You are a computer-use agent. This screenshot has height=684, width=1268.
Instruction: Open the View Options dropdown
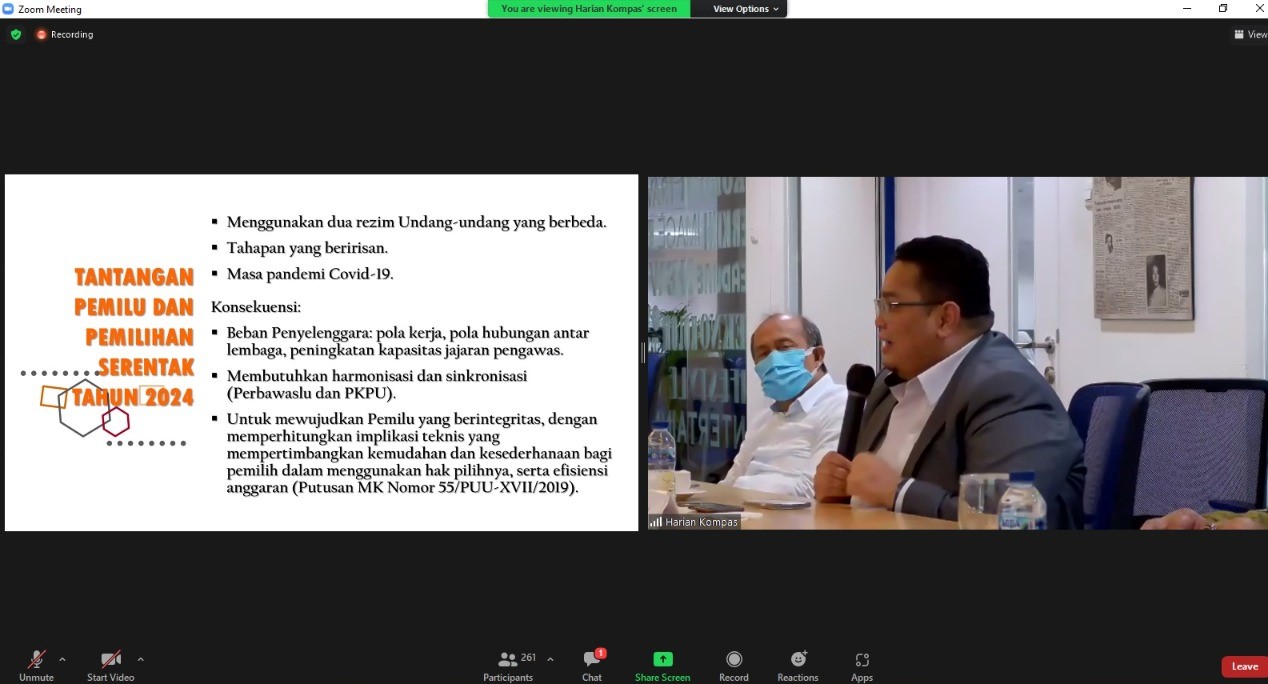(x=745, y=9)
